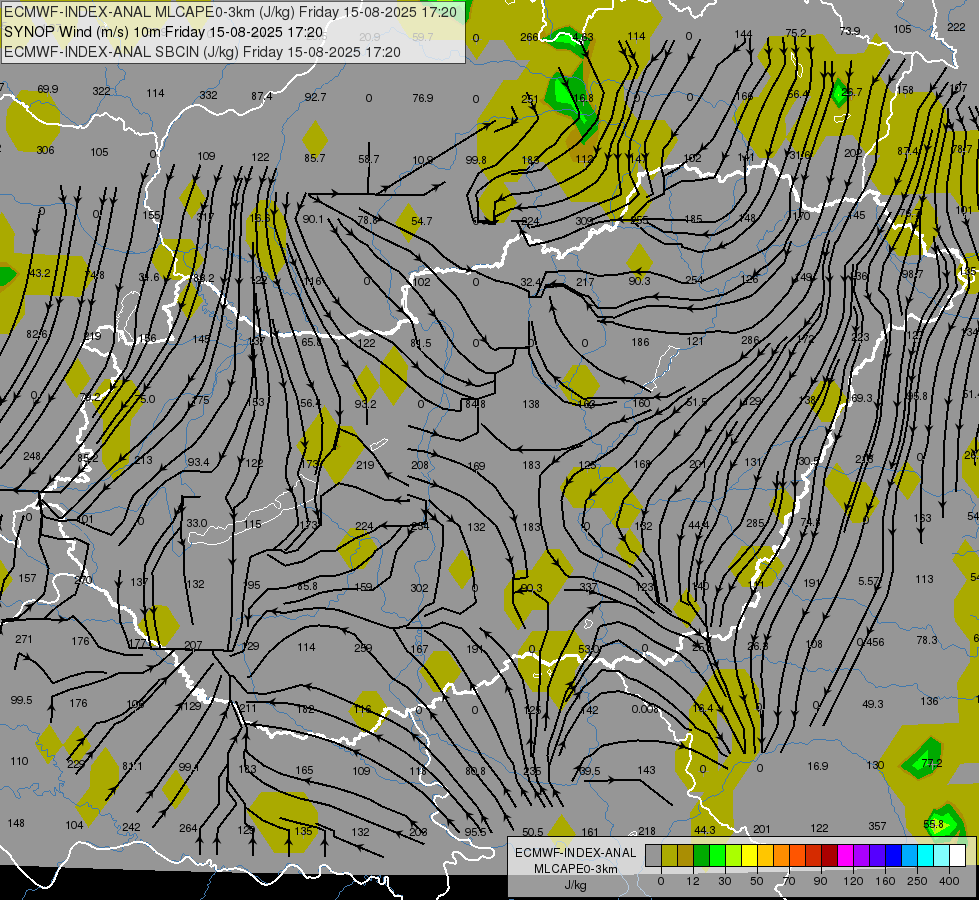Click the legend tick label 50

point(757,881)
